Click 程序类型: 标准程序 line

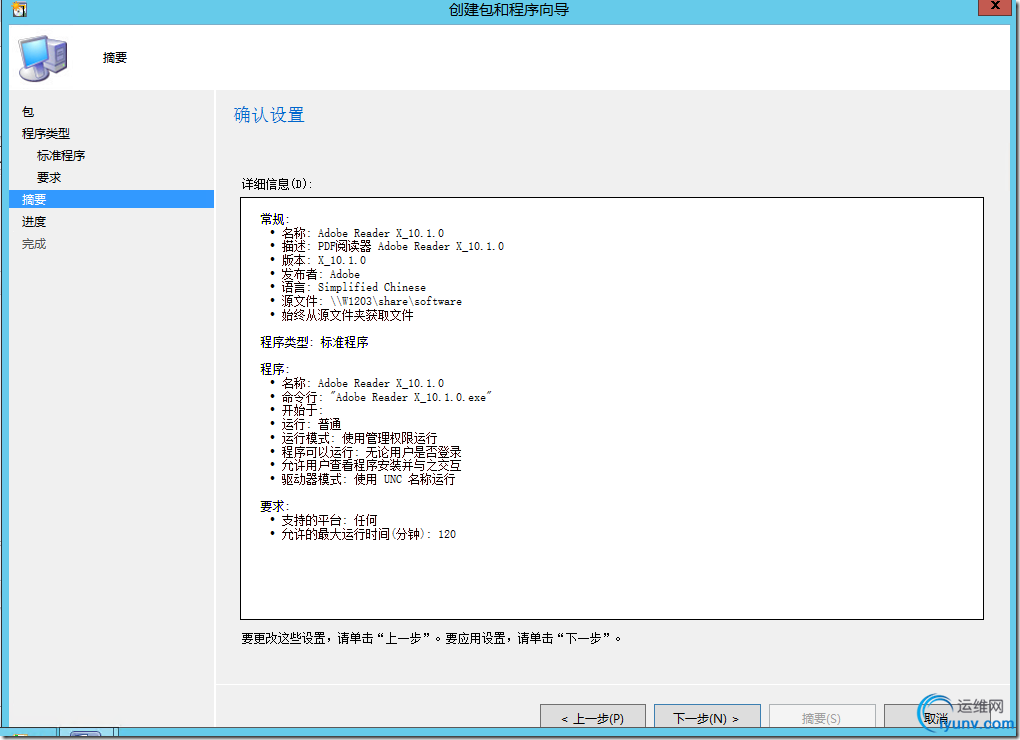(314, 342)
